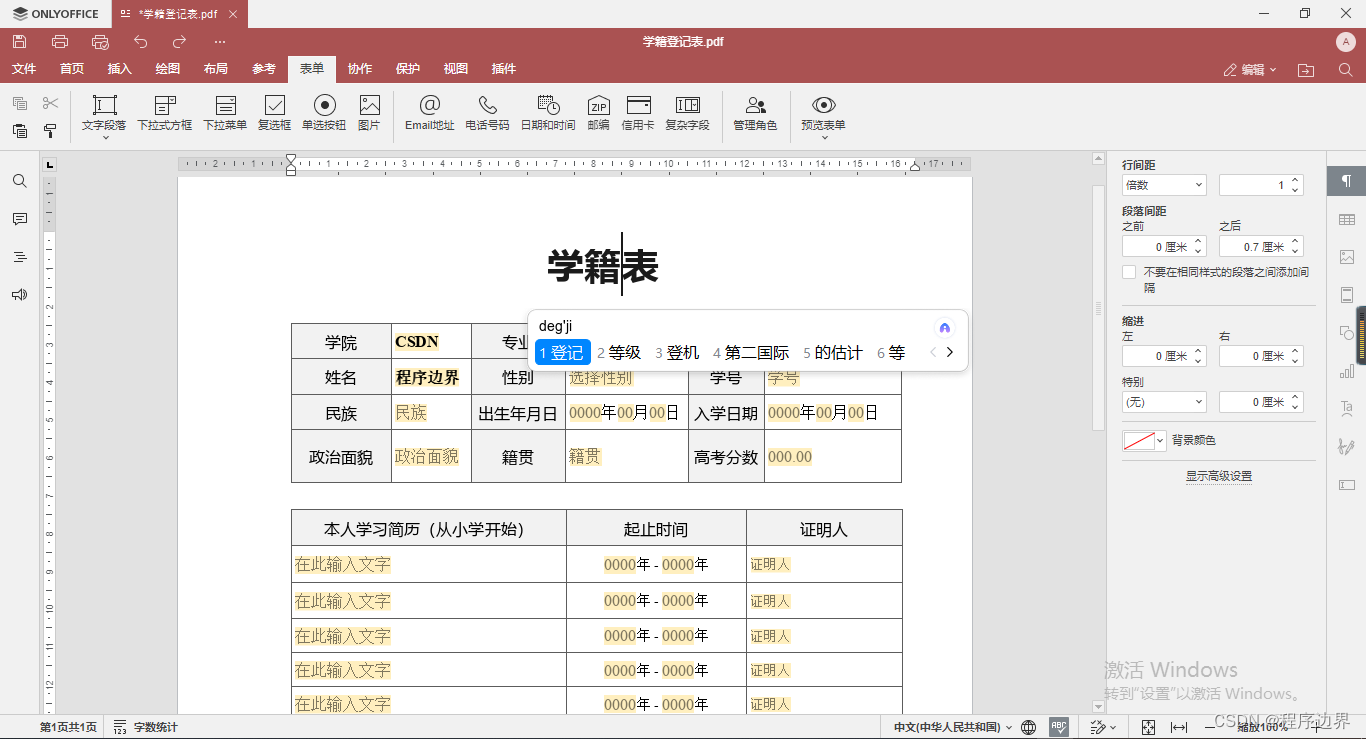Select IME candidate 1 登记
Screen dimensions: 1366x739
pyautogui.click(x=563, y=352)
